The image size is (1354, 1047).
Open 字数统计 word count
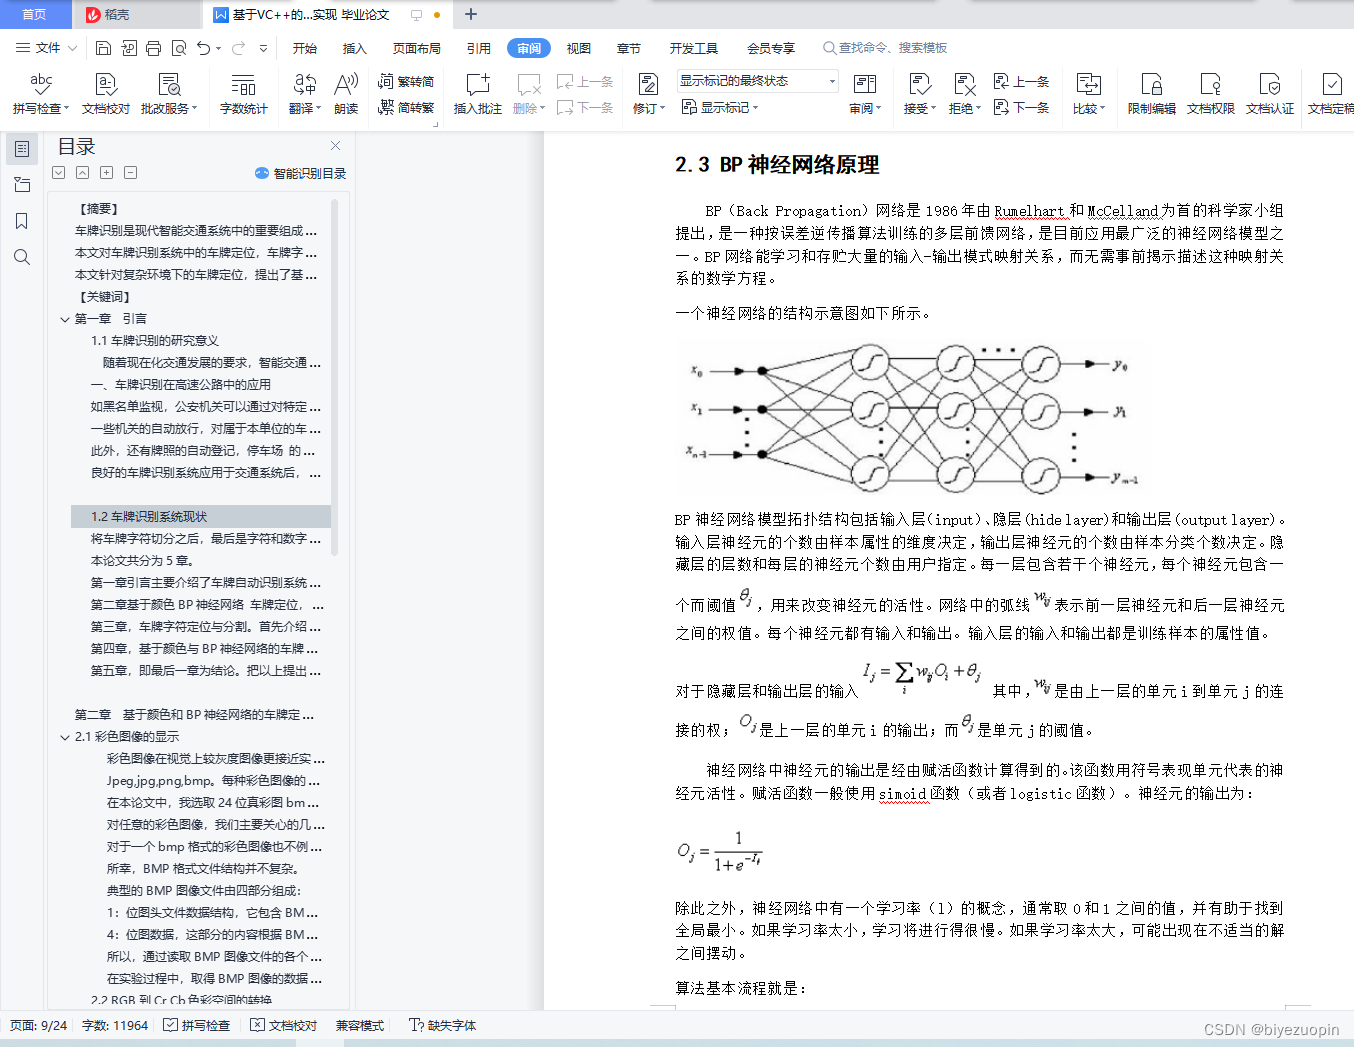[x=243, y=93]
